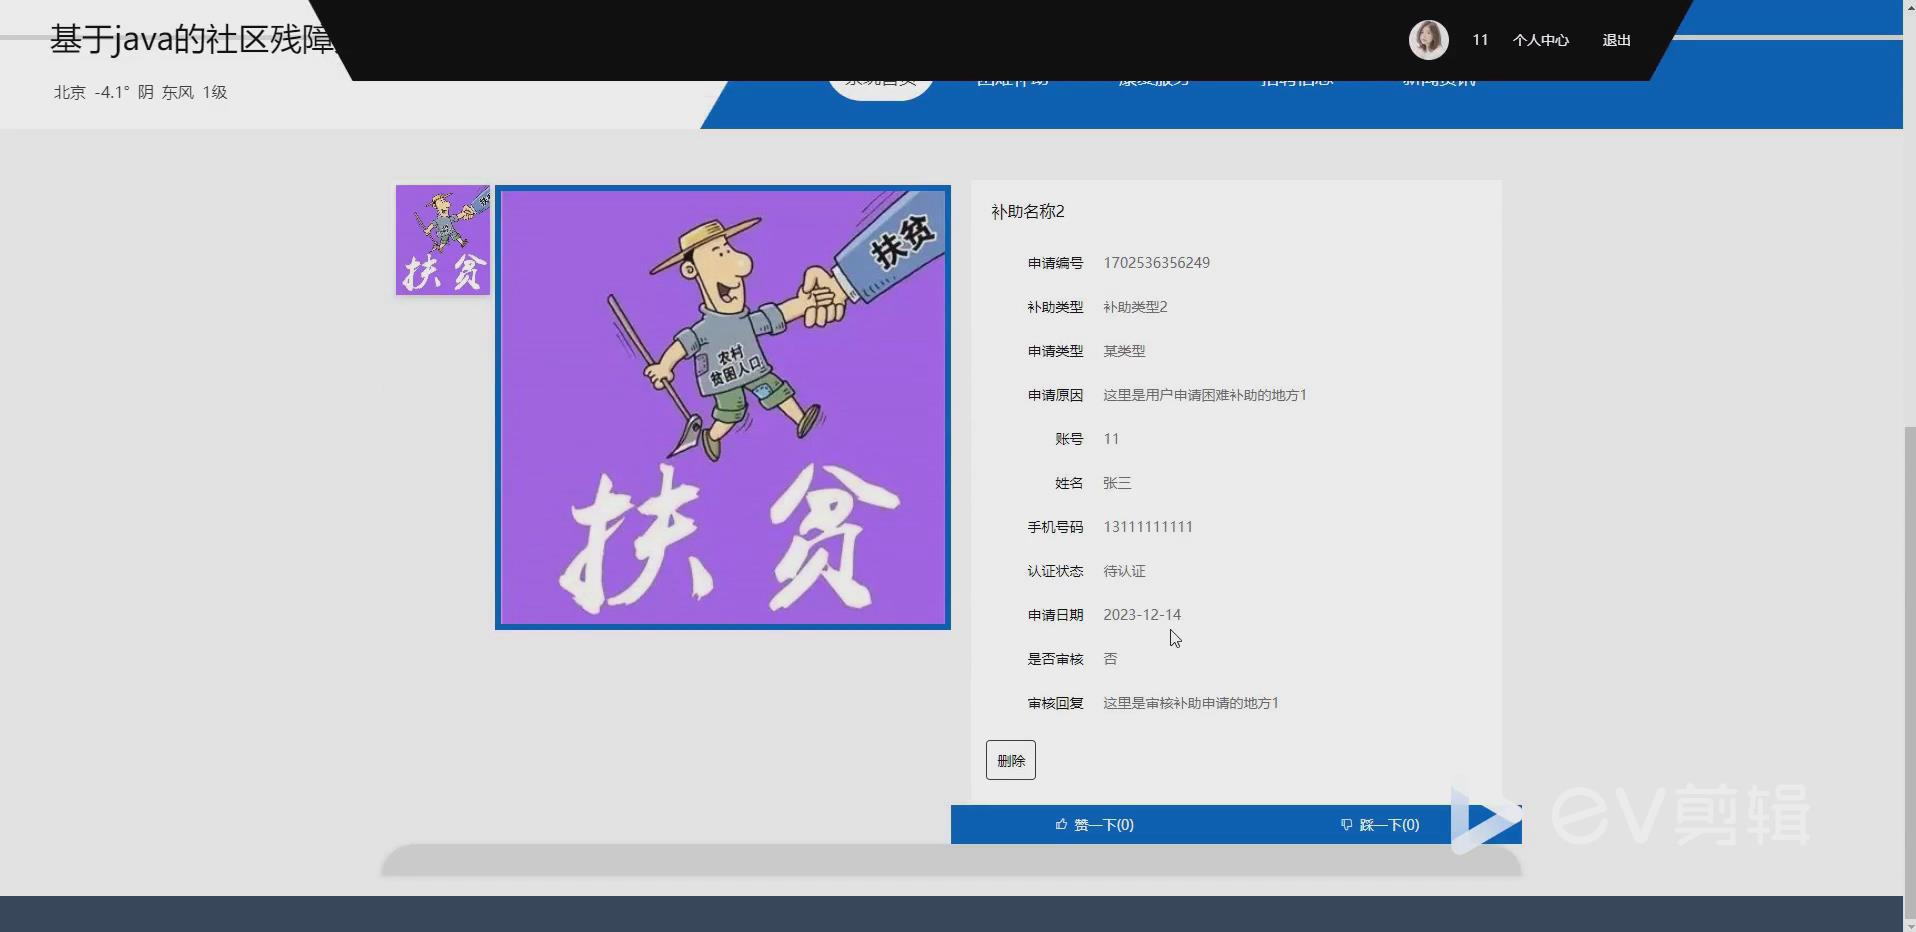
Task: Select the 扶贫 thumbnail on the left
Action: point(442,239)
